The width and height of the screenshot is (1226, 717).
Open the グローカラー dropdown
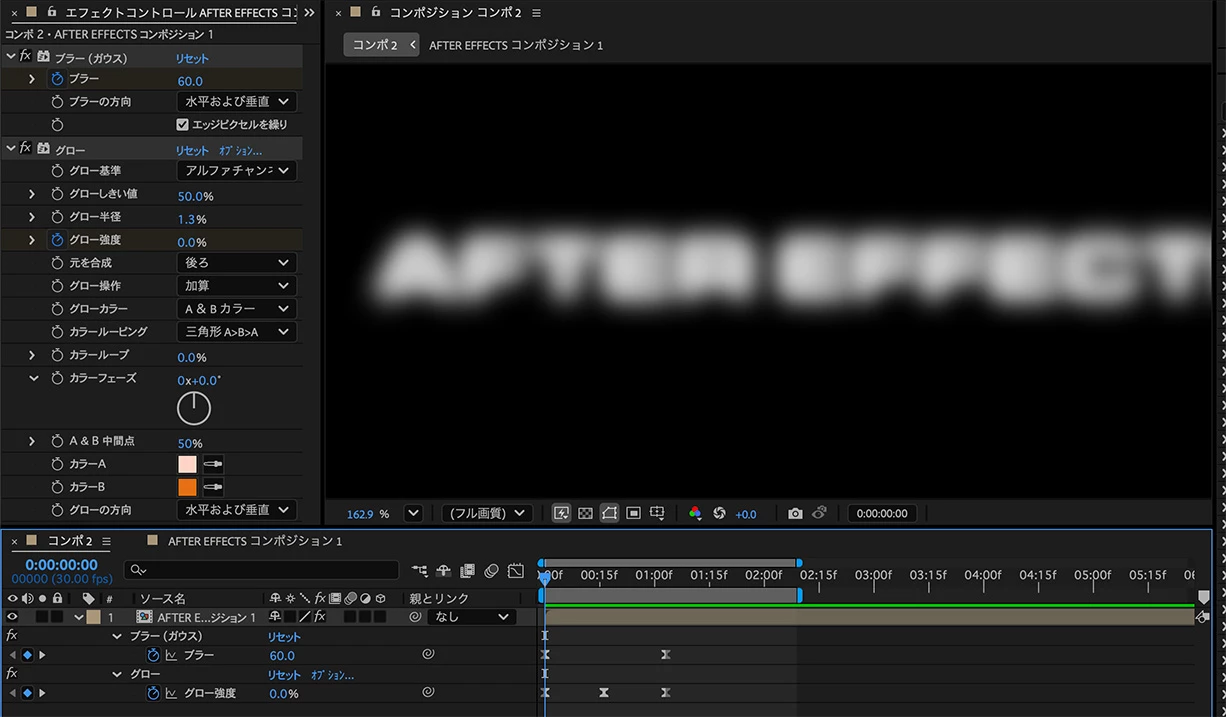coord(237,309)
